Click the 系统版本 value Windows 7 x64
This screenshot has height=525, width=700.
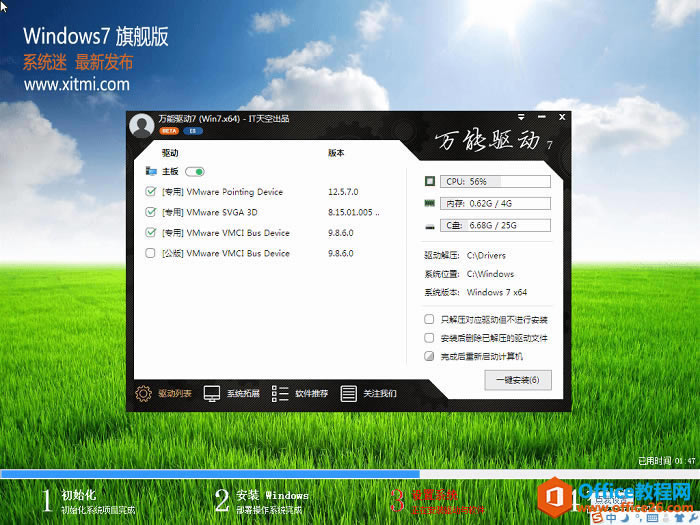[497, 292]
